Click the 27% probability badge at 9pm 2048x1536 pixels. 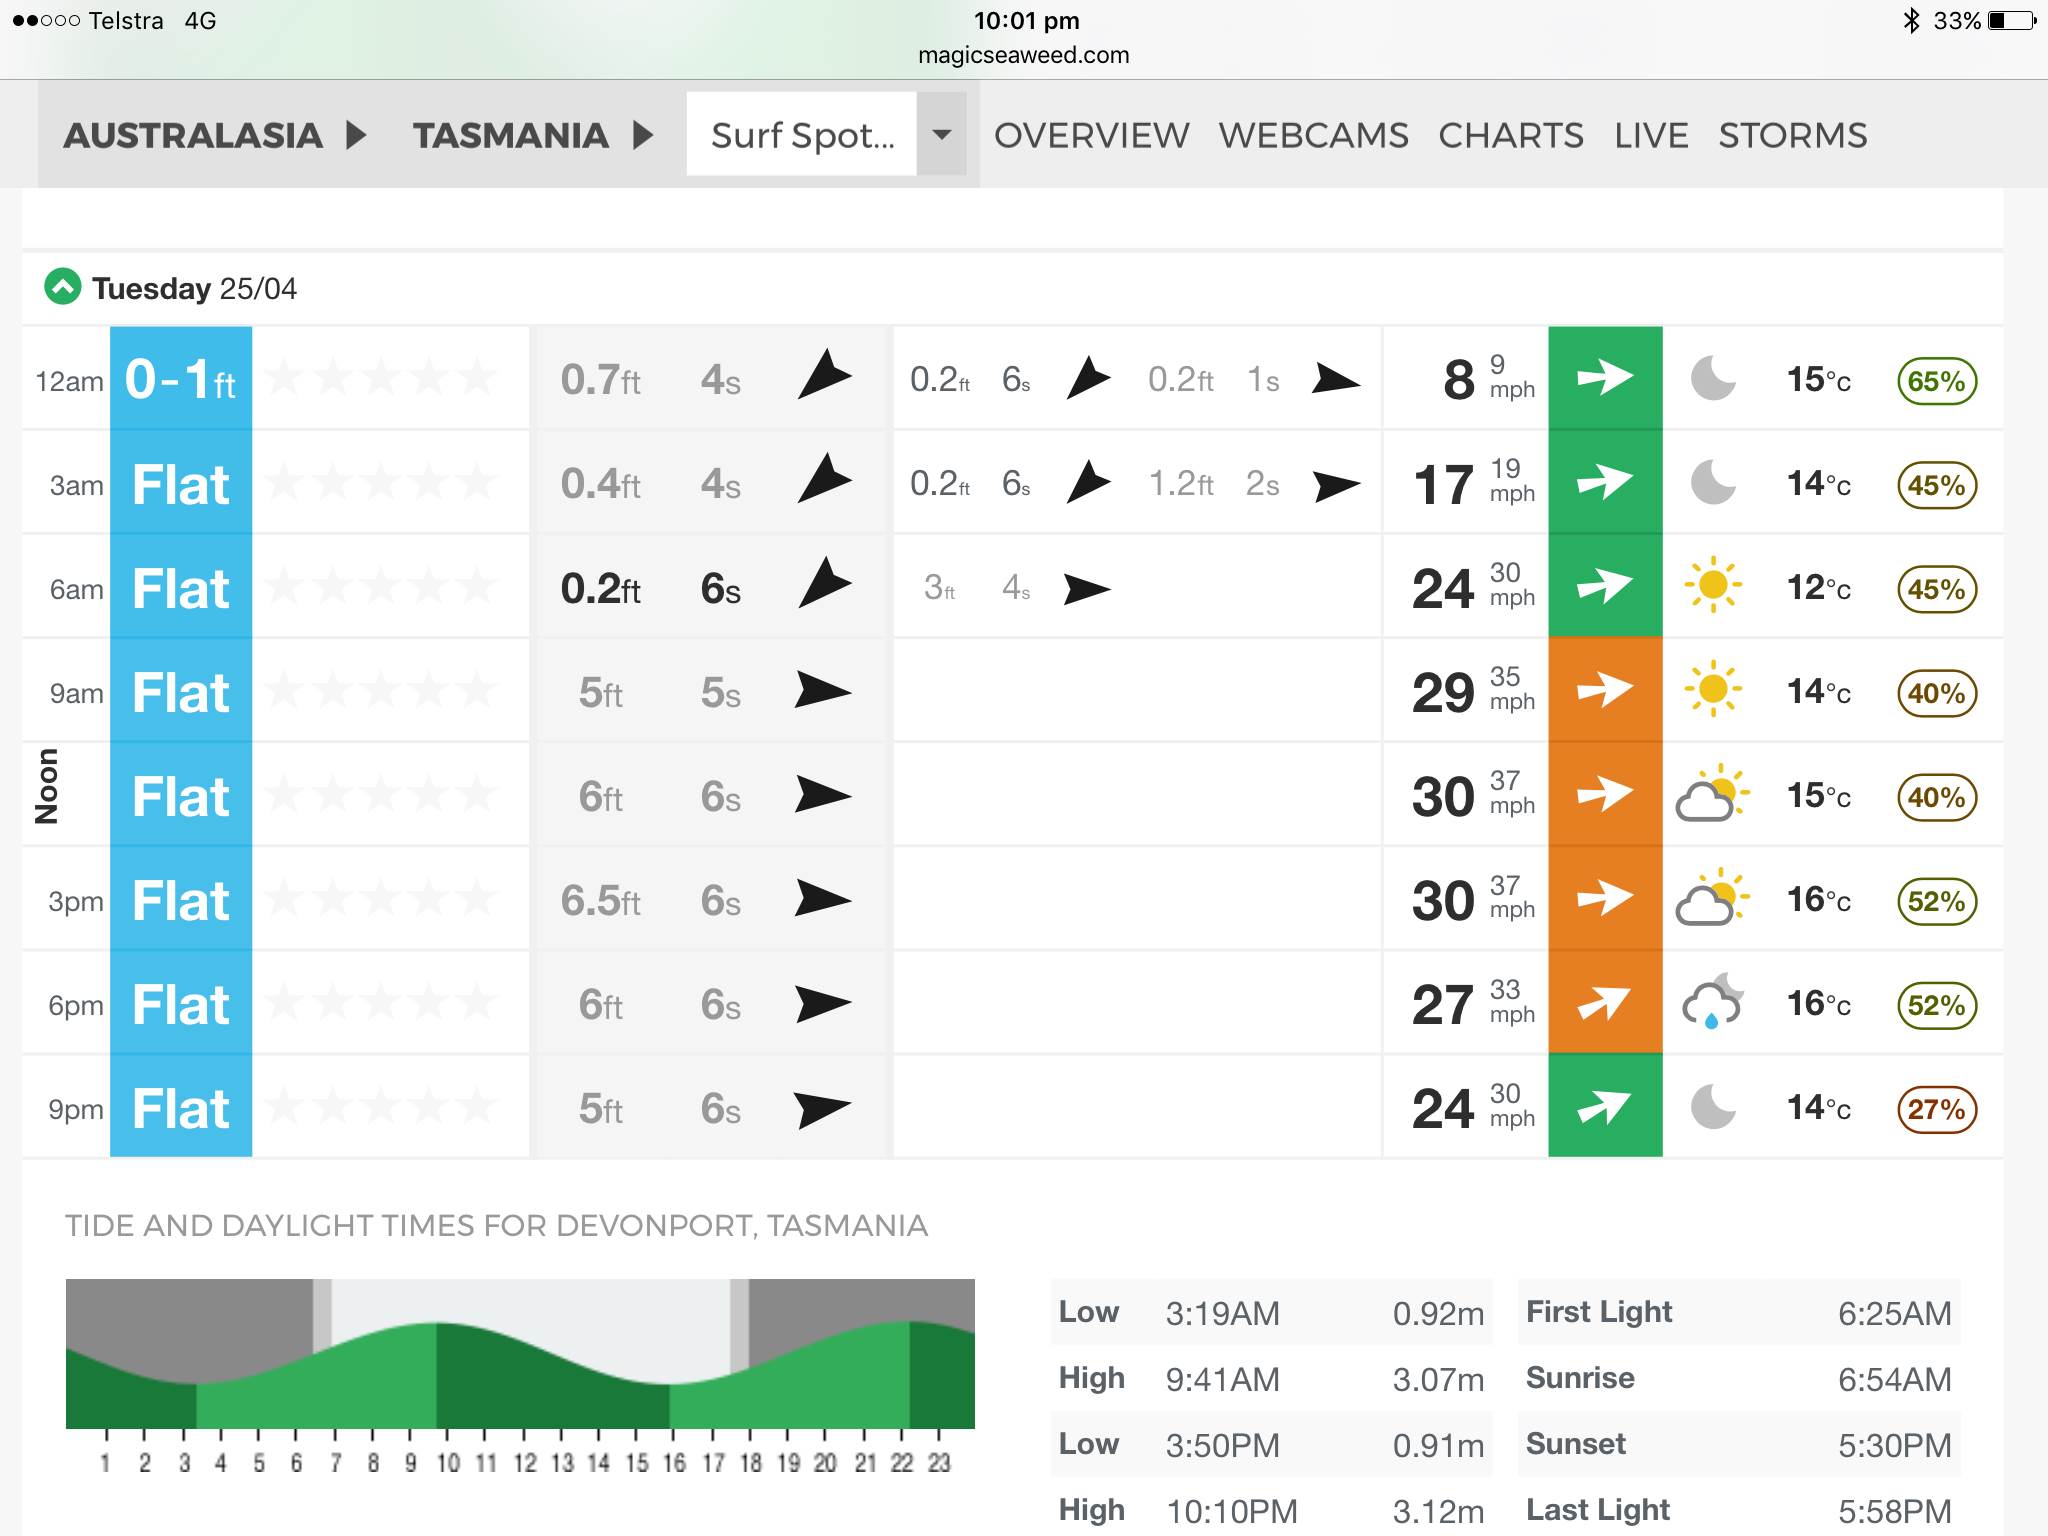(x=1936, y=1109)
